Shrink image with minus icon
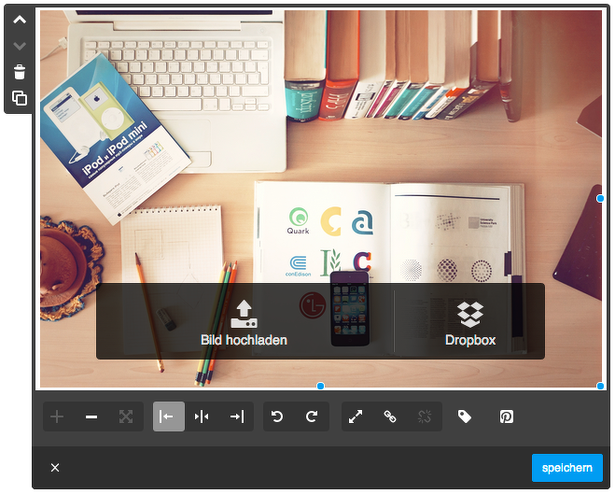 click(x=91, y=417)
